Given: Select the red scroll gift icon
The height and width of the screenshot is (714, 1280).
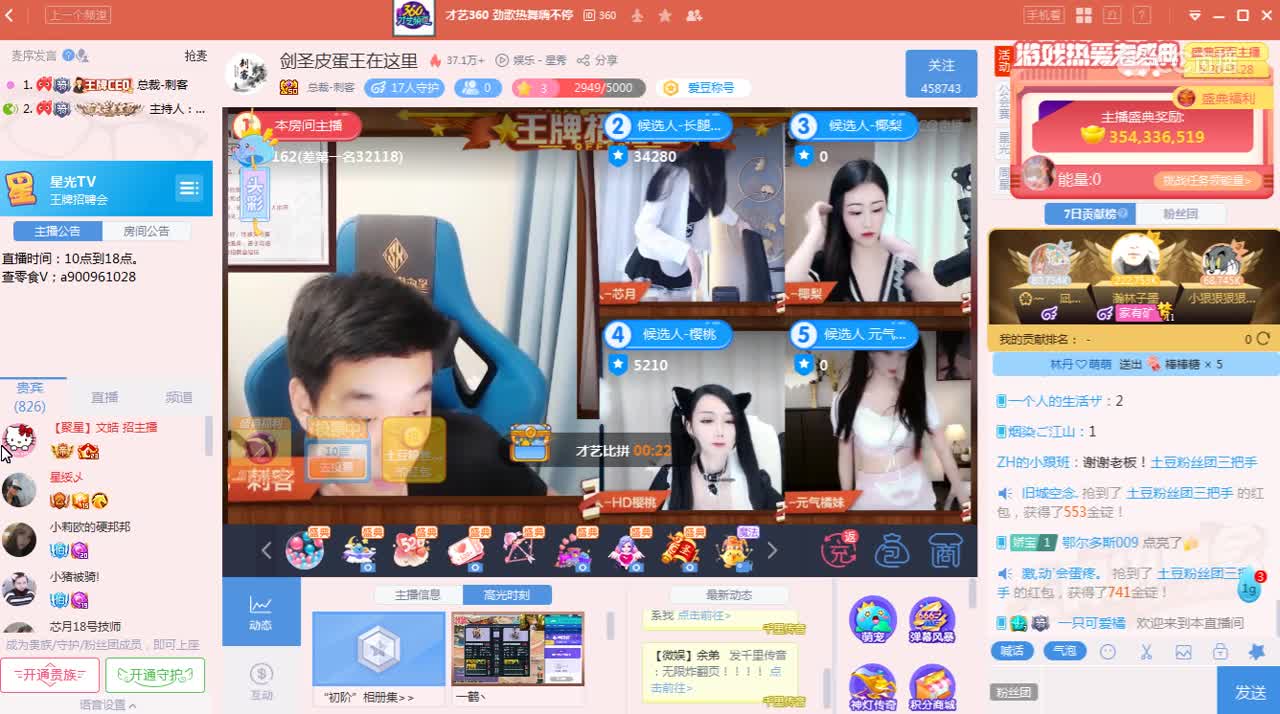Looking at the screenshot, I should [x=680, y=550].
